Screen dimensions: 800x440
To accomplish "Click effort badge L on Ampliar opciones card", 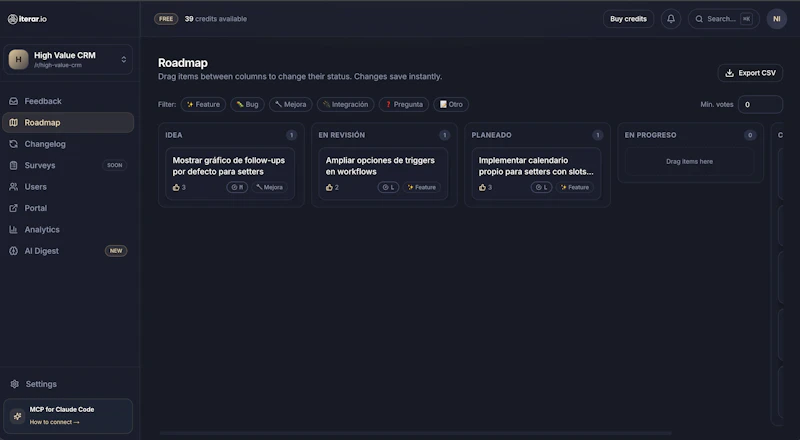I will (388, 187).
